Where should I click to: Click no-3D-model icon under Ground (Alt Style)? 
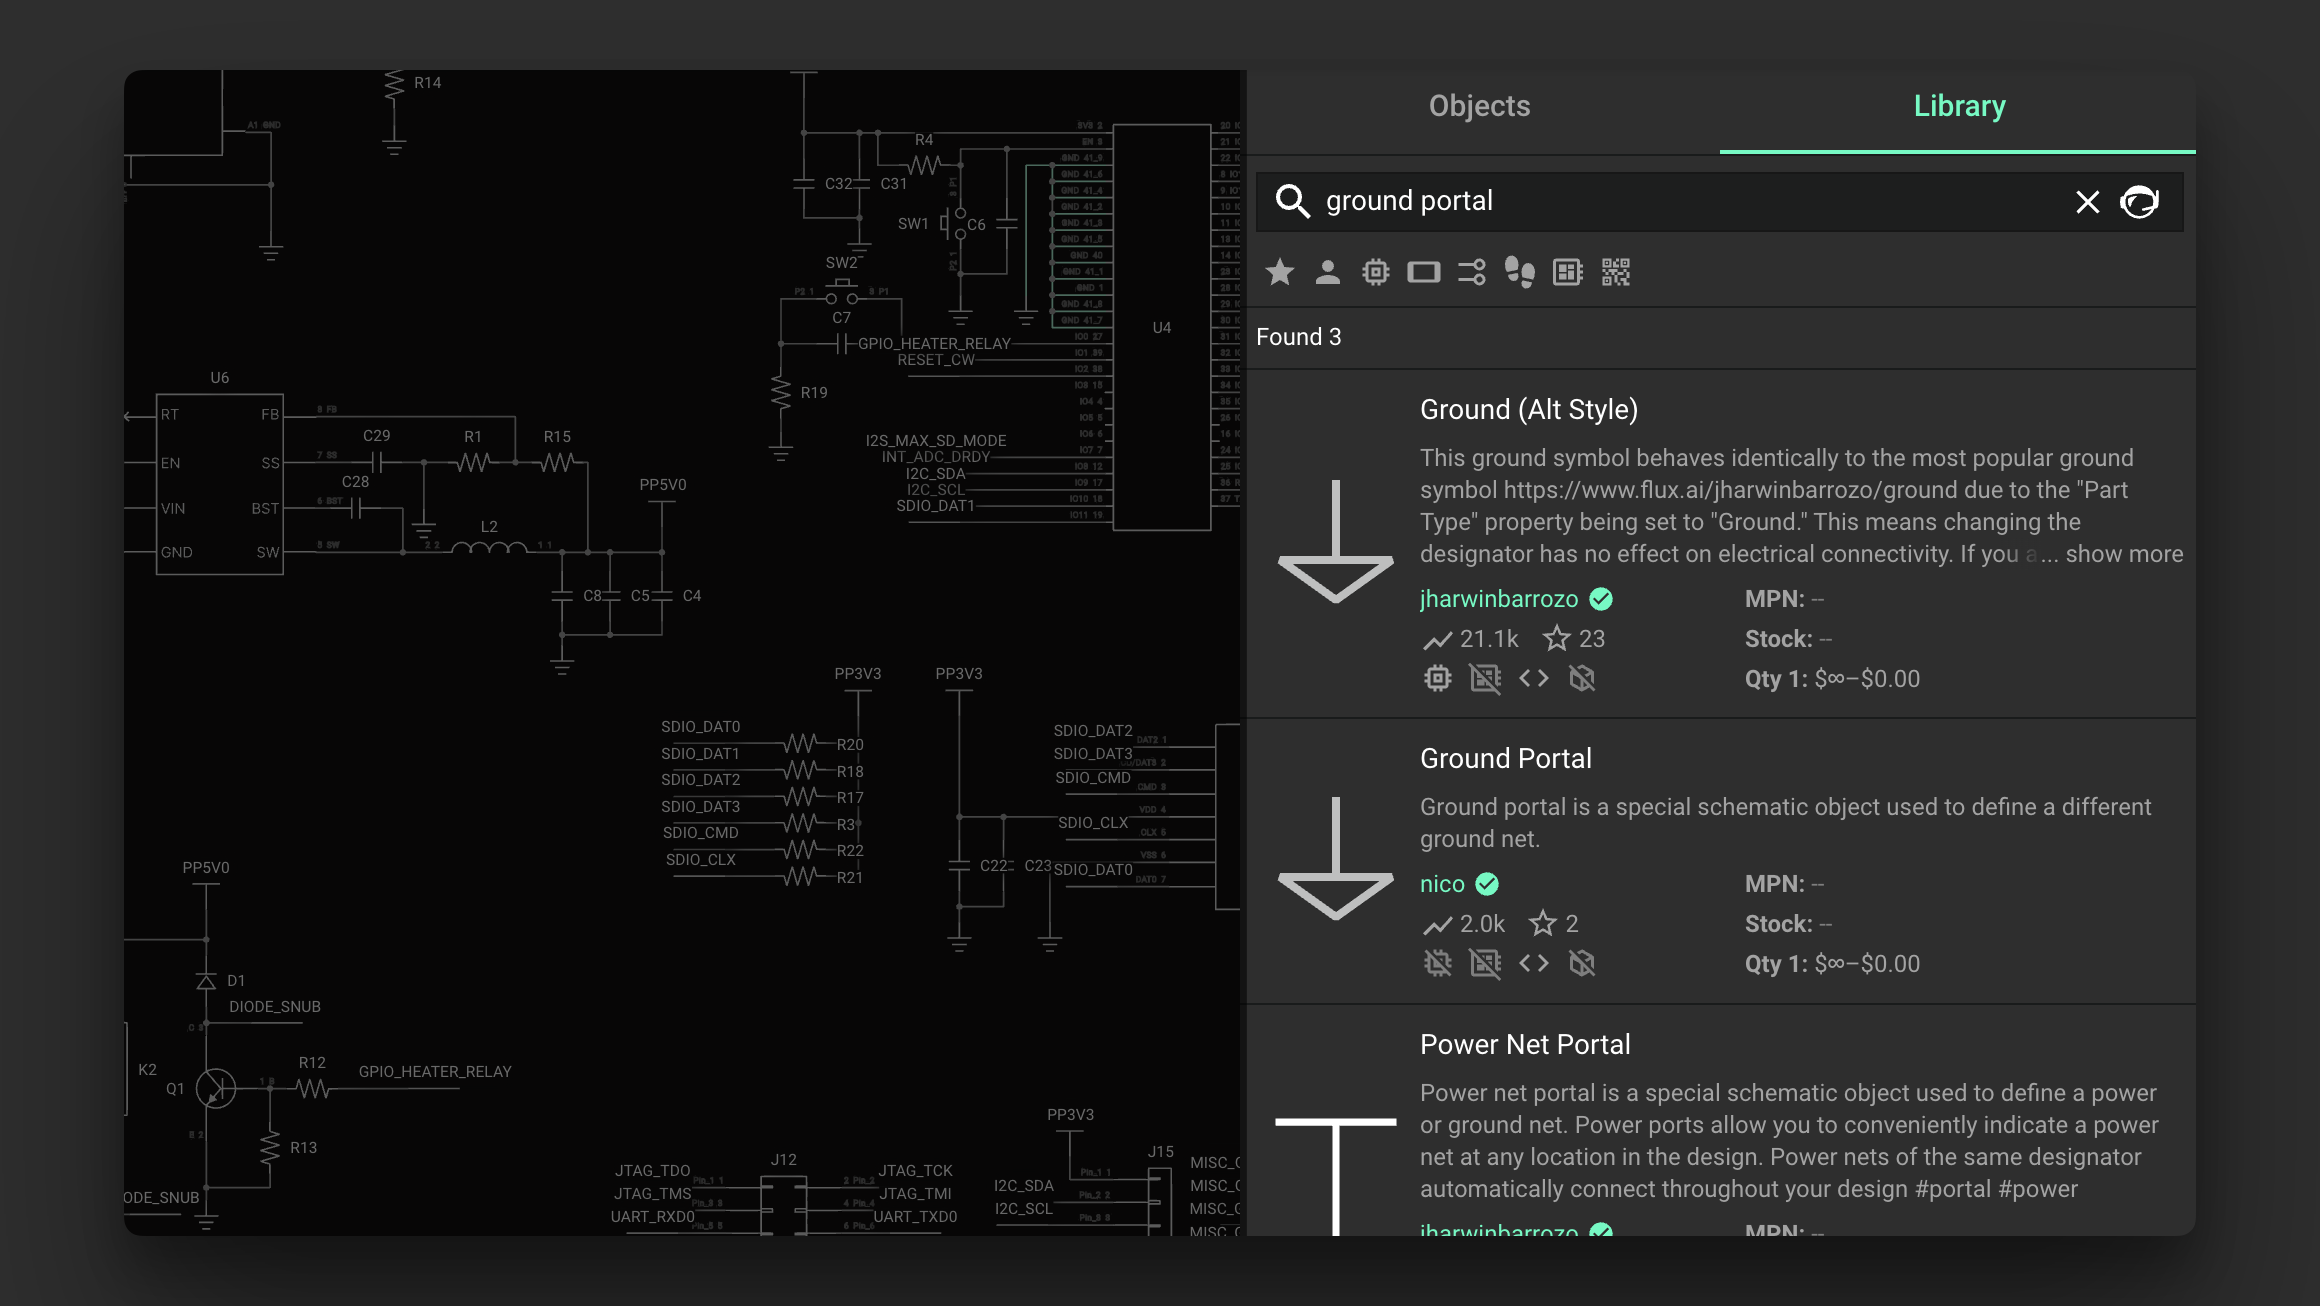pos(1581,679)
